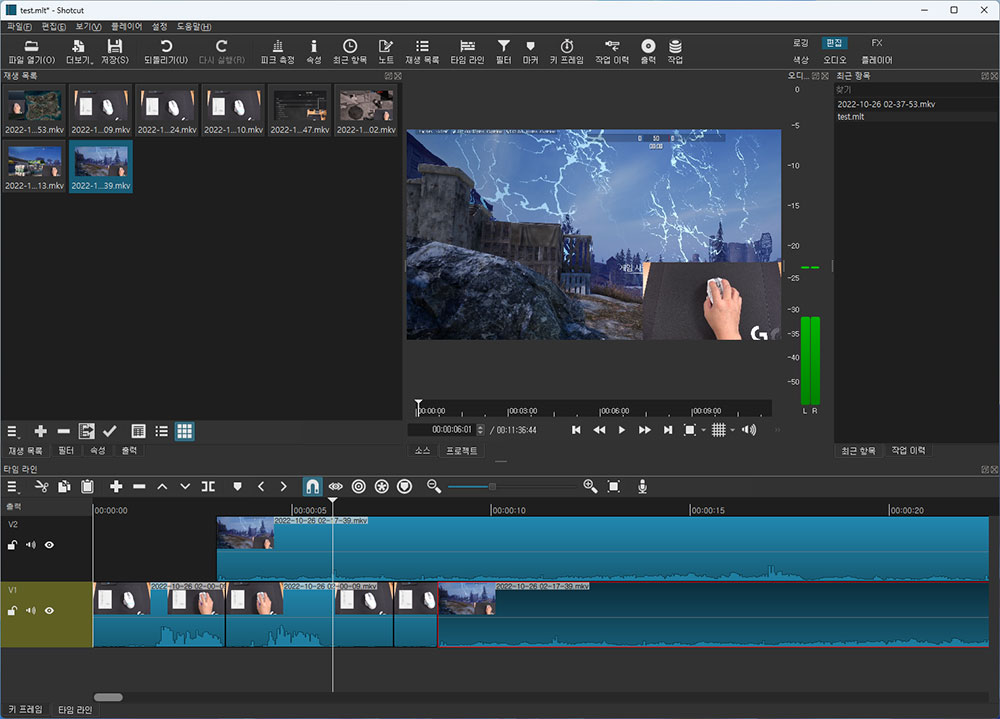Image resolution: width=1000 pixels, height=719 pixels.
Task: Add a marker on the timeline toolbar
Action: point(237,487)
